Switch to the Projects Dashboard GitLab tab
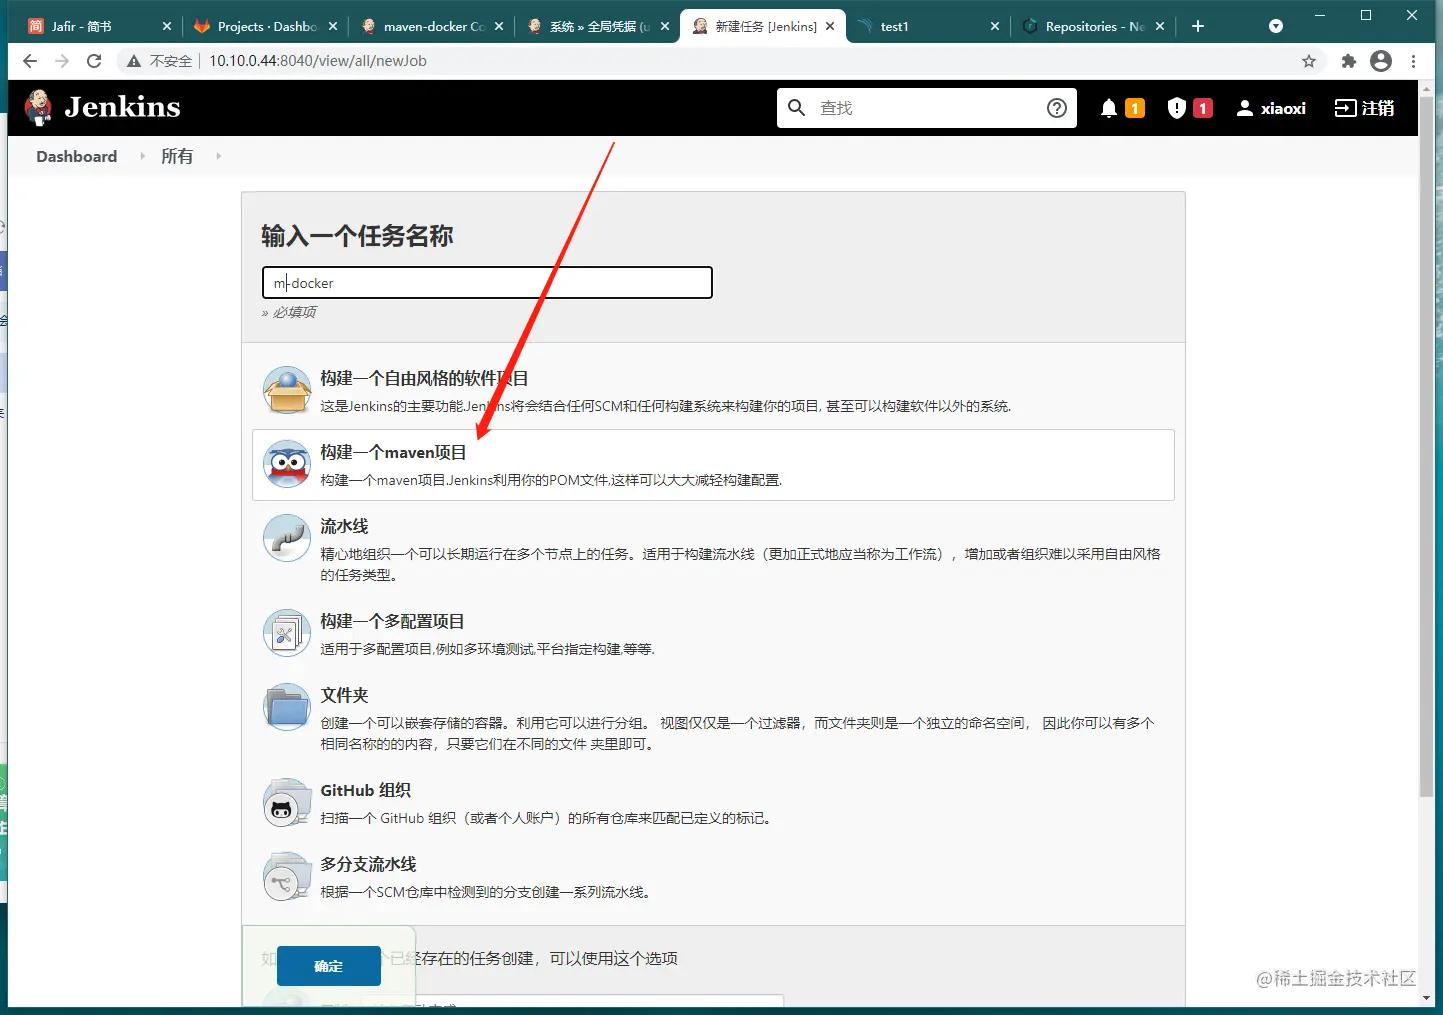The height and width of the screenshot is (1015, 1443). [x=265, y=26]
